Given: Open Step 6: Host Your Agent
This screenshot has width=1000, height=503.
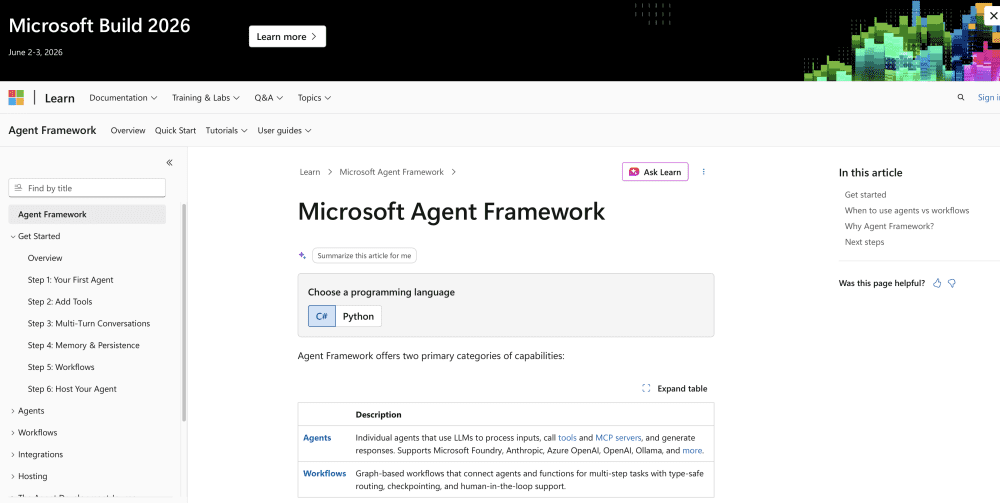Looking at the screenshot, I should (72, 389).
